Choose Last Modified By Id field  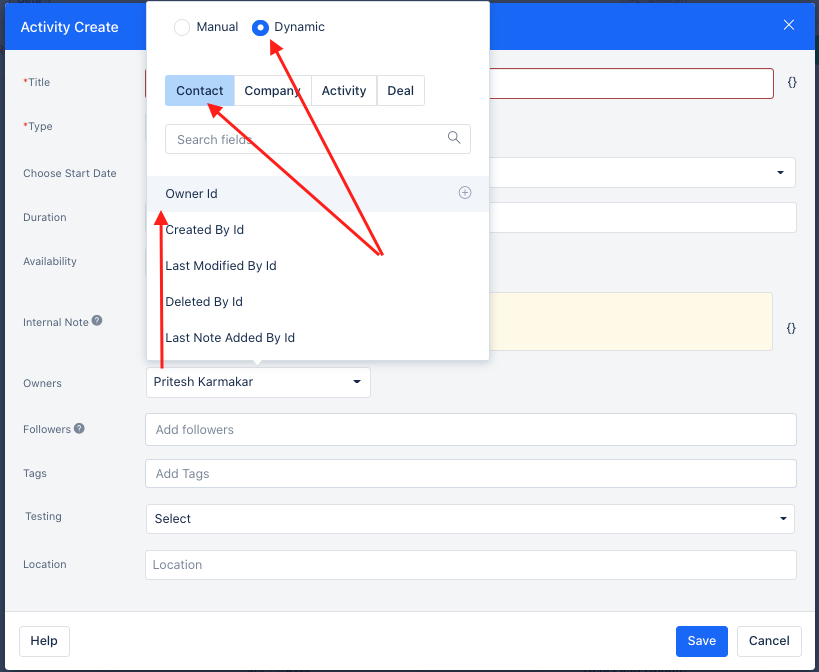[x=318, y=266]
